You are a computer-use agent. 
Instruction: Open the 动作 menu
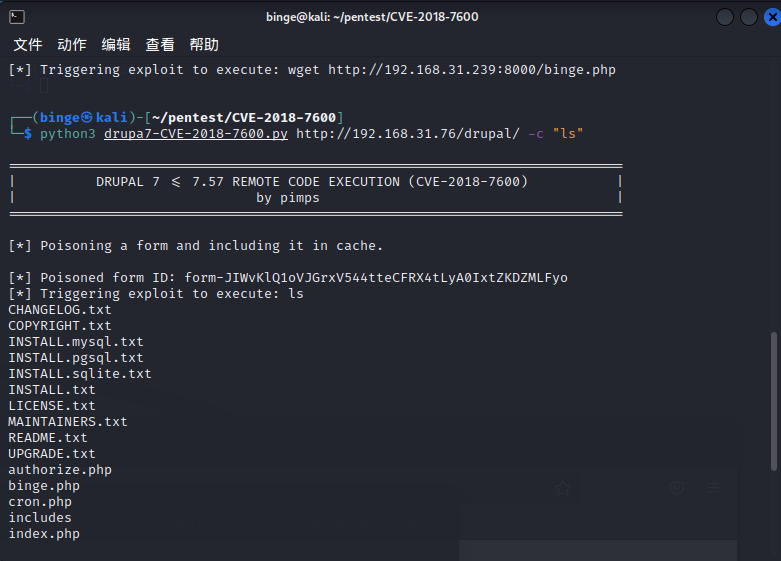pyautogui.click(x=72, y=45)
